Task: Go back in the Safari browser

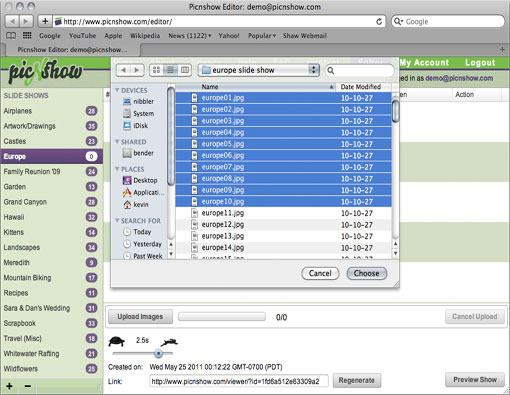Action: point(12,22)
